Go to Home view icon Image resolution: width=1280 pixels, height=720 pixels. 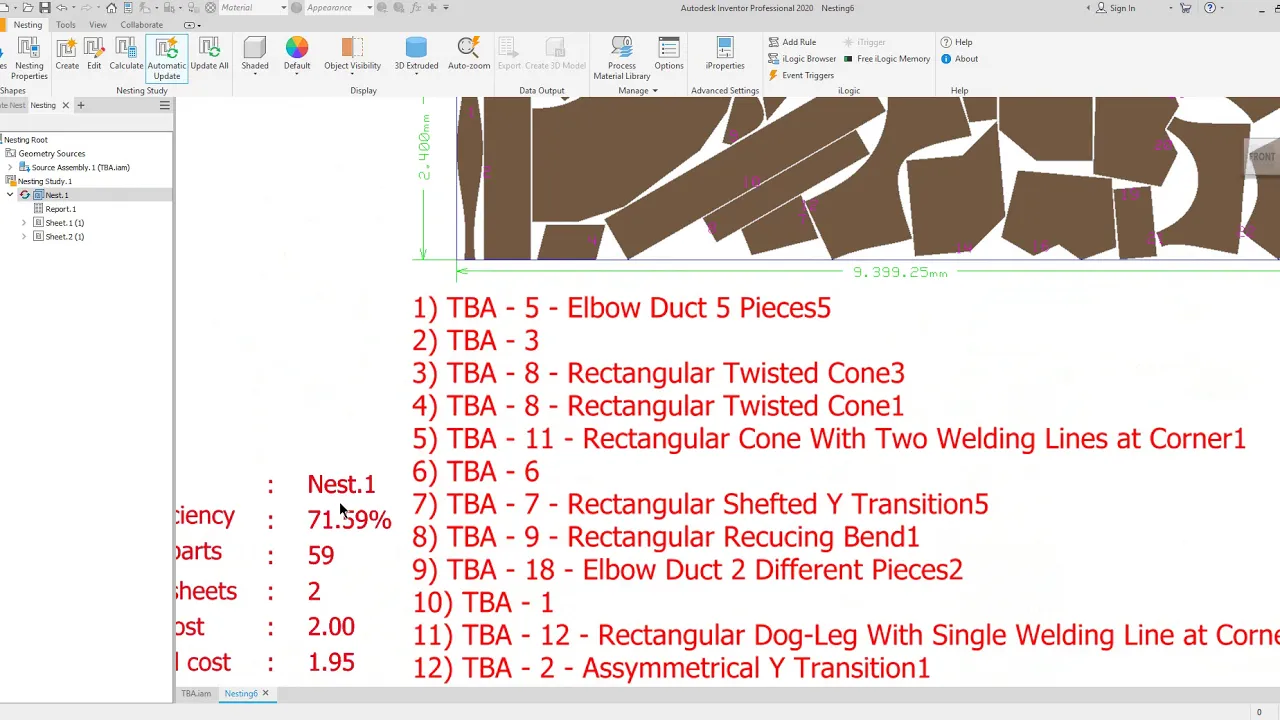coord(111,8)
